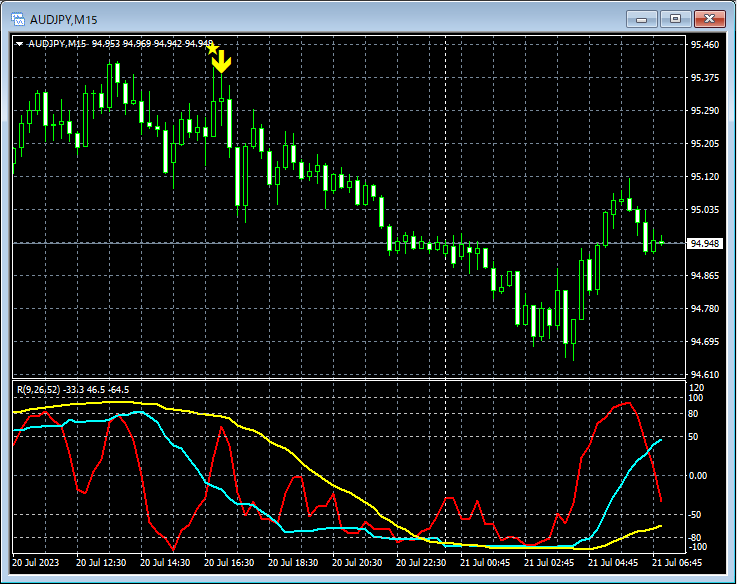Close the AUDJPY,M15 chart window
The width and height of the screenshot is (738, 584).
709,19
